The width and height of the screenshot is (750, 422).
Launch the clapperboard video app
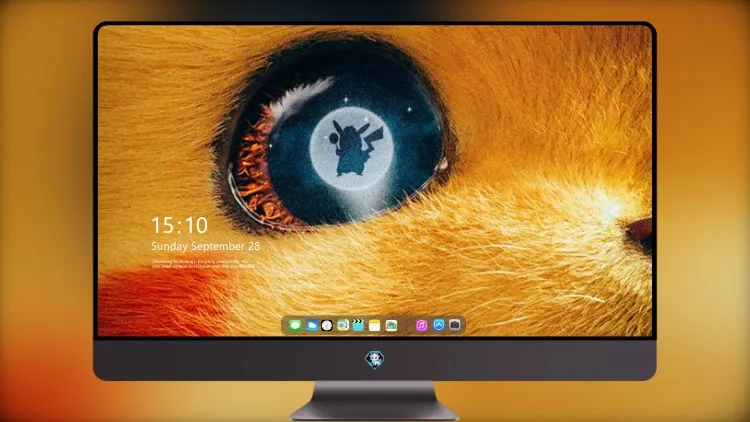tap(358, 325)
